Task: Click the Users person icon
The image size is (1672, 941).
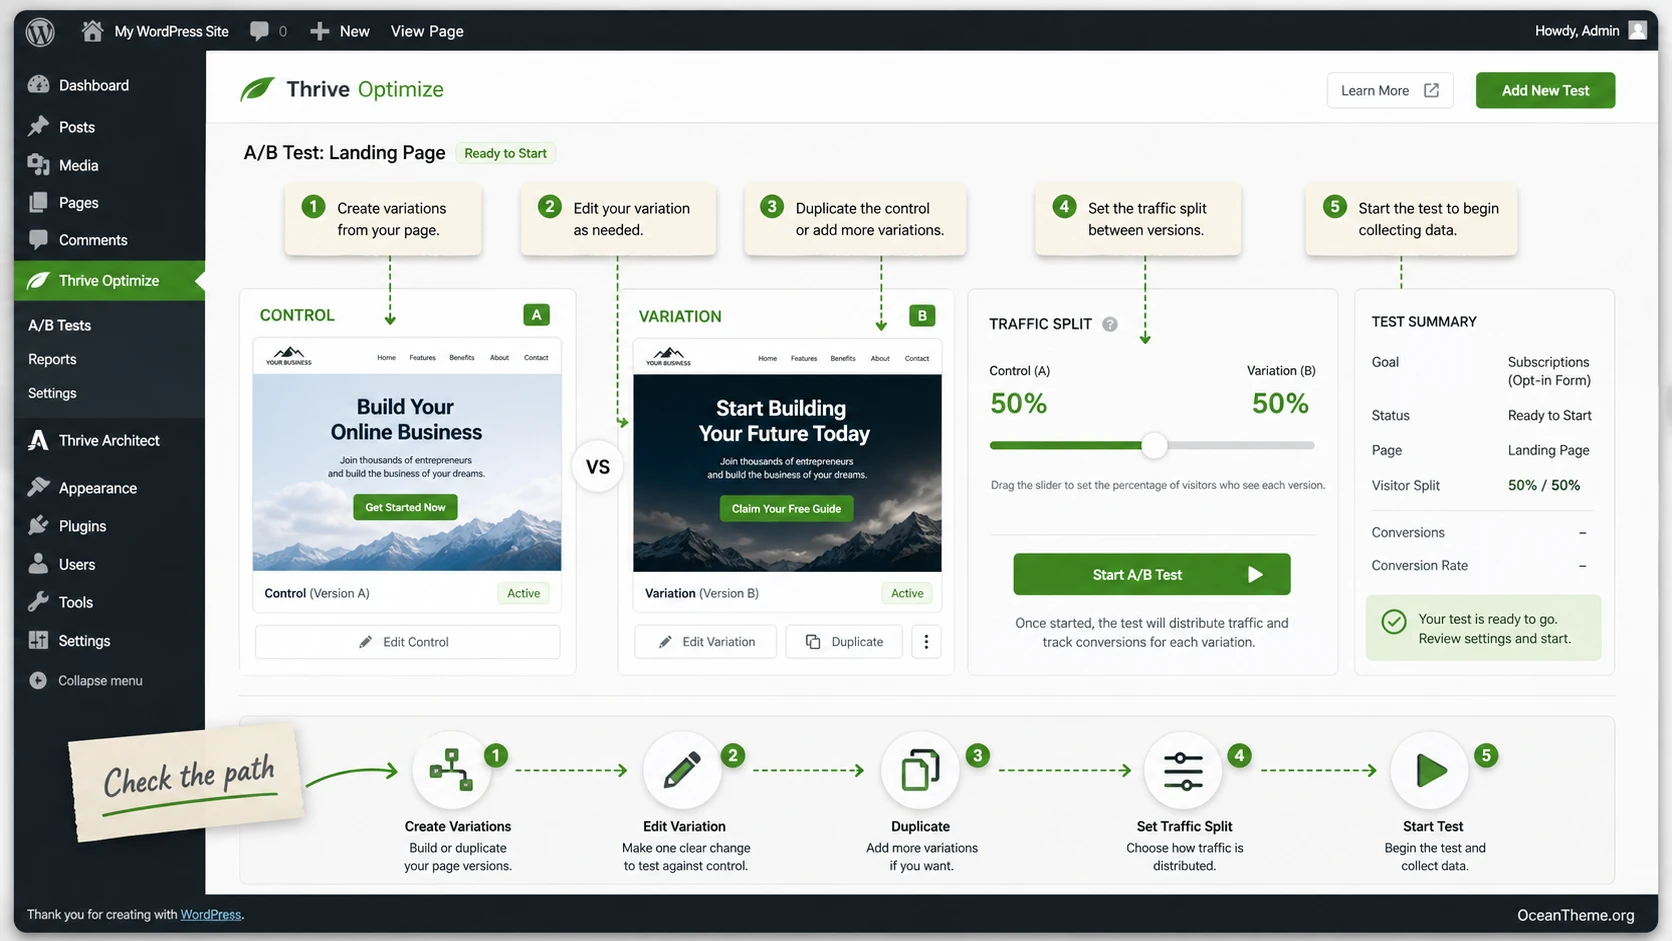Action: pos(38,564)
